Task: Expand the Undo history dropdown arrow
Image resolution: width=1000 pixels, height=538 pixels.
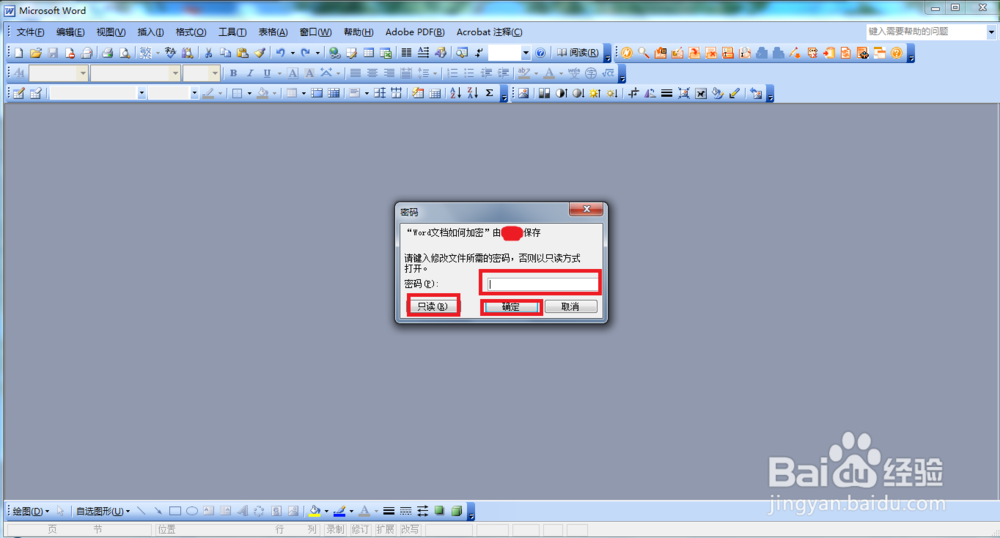Action: (x=292, y=53)
